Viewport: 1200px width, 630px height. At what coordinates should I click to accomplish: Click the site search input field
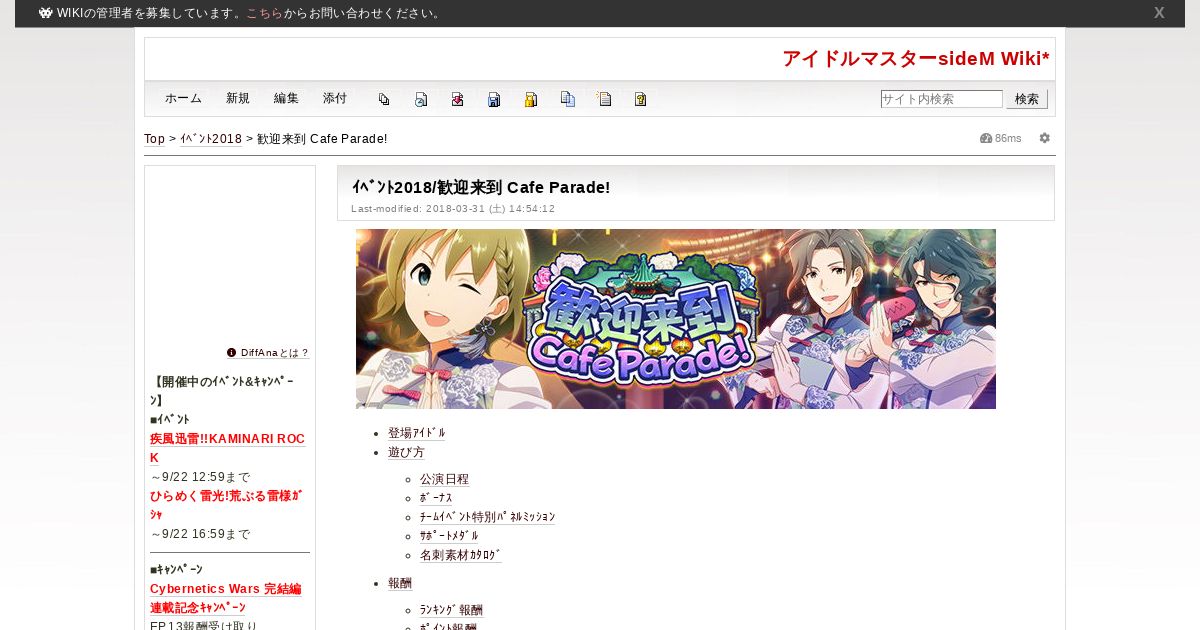point(941,99)
